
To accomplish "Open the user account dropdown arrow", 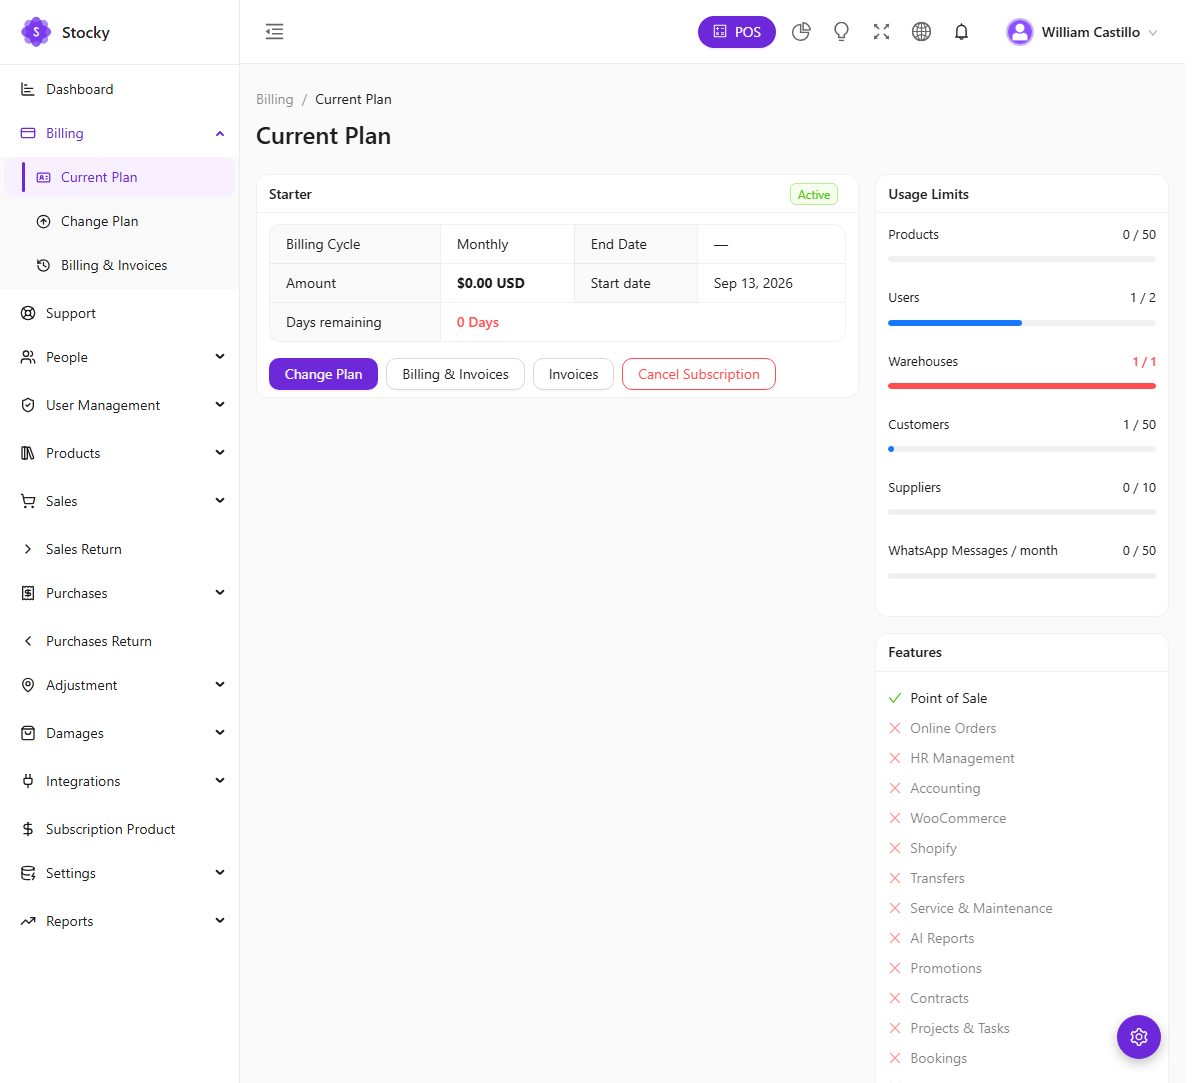I will click(1153, 33).
